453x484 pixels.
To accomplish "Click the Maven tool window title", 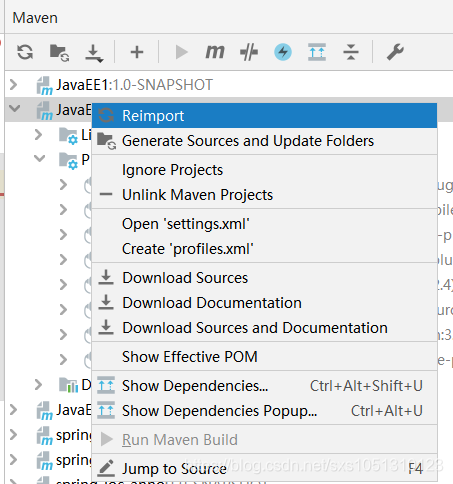I will pyautogui.click(x=35, y=18).
